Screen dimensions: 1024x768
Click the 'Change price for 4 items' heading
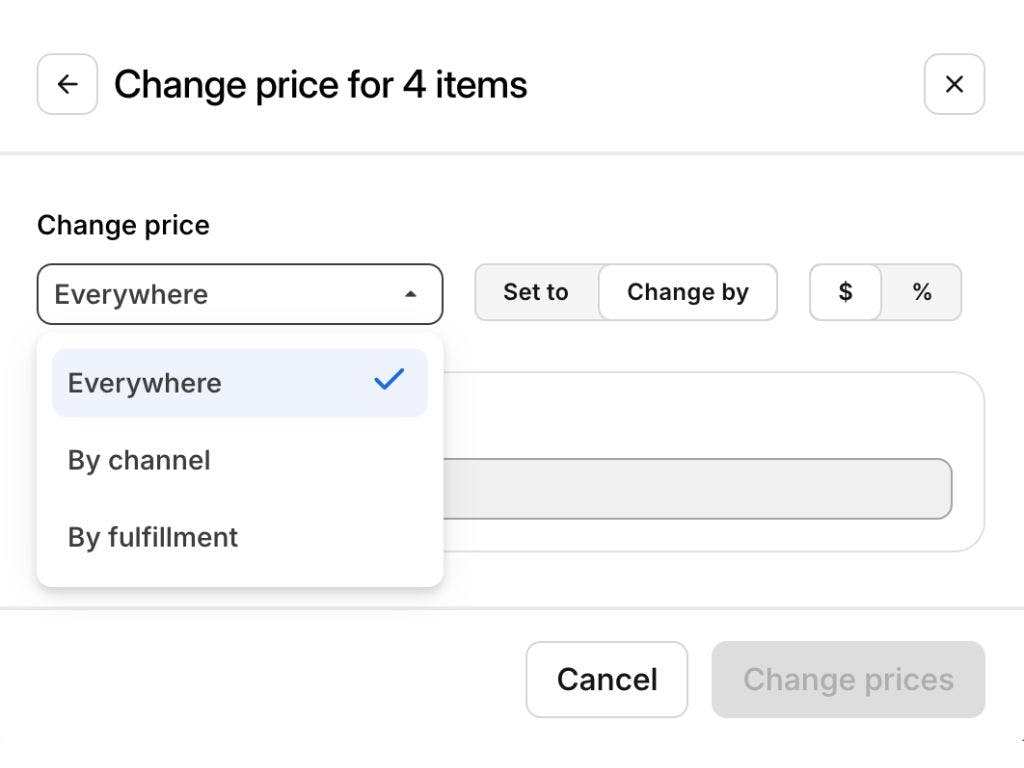(x=320, y=85)
